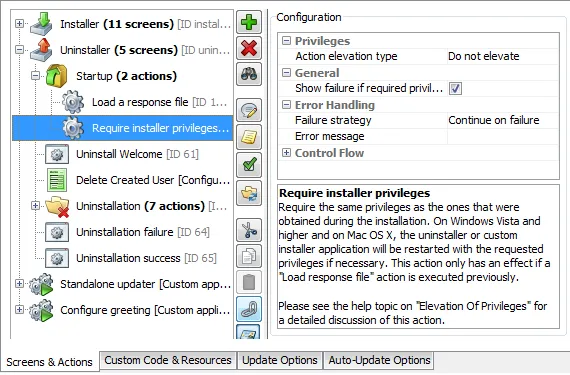Expand the Uninstallation (7 actions) node
Image resolution: width=570 pixels, height=375 pixels.
35,206
